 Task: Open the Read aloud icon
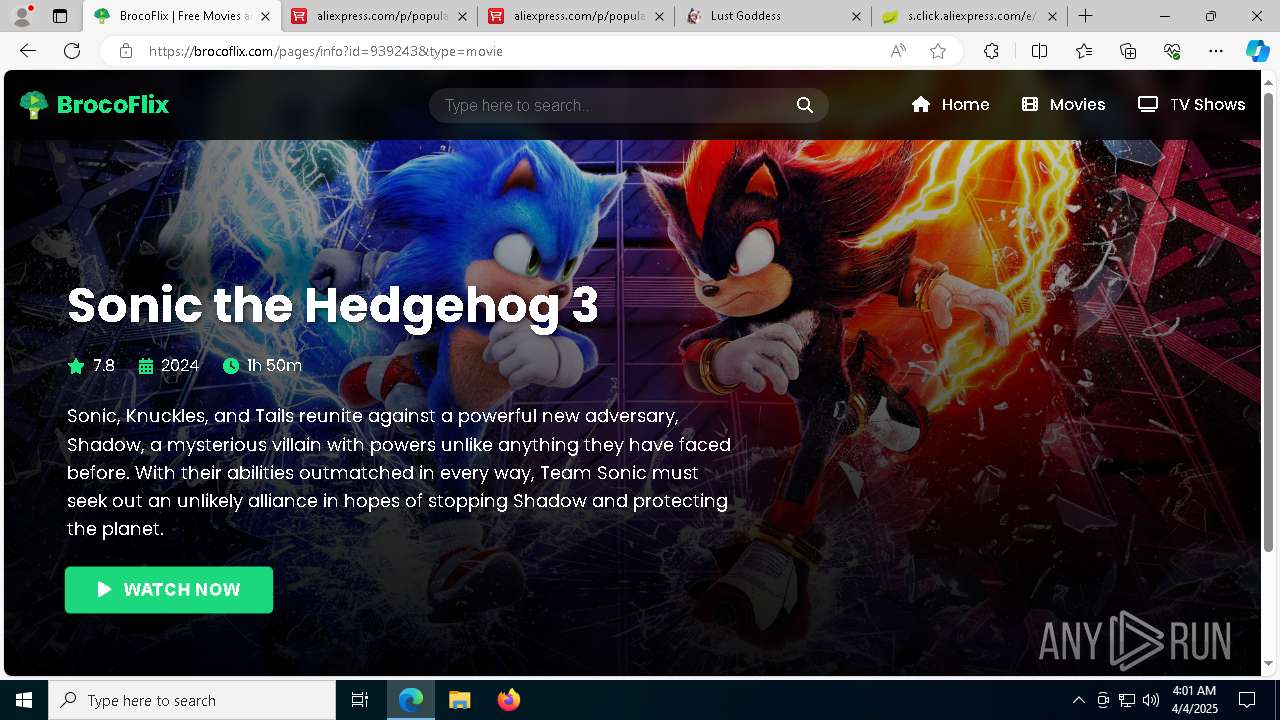point(898,51)
